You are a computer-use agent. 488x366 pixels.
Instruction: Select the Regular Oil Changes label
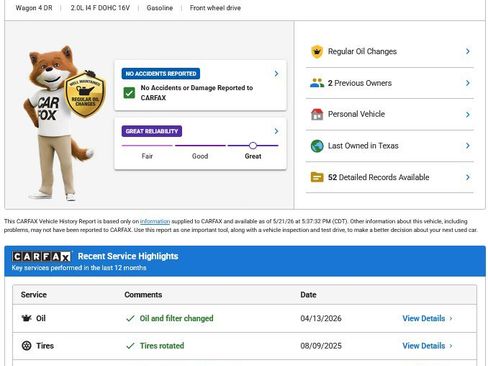point(362,51)
